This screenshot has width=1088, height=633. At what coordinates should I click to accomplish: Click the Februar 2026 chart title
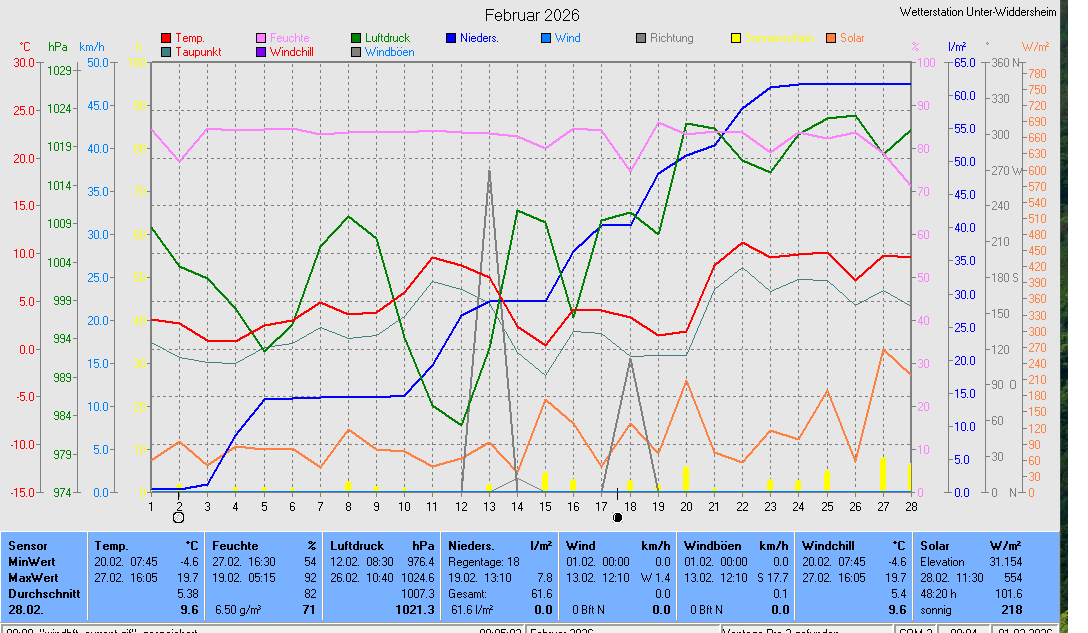click(x=532, y=15)
